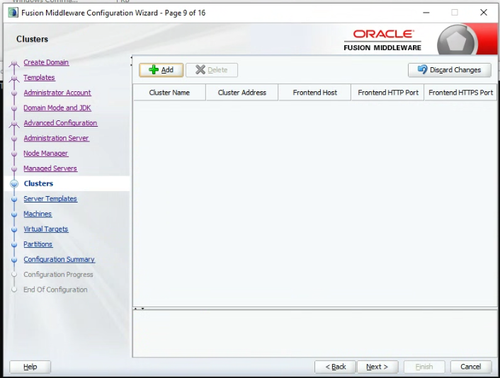Click the Discard Changes button
Viewport: 500px width, 378px height.
click(449, 70)
